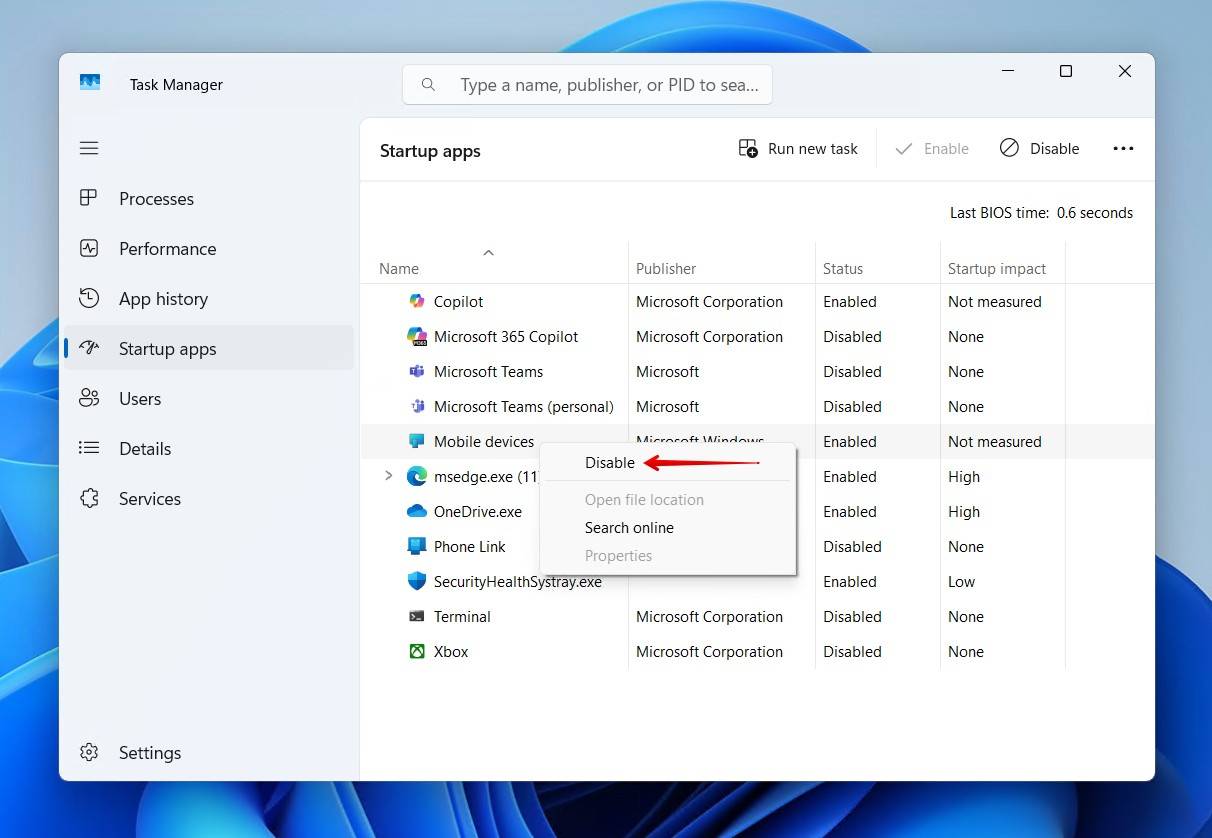This screenshot has width=1212, height=838.
Task: Sort by the Publisher column header
Action: tap(666, 268)
